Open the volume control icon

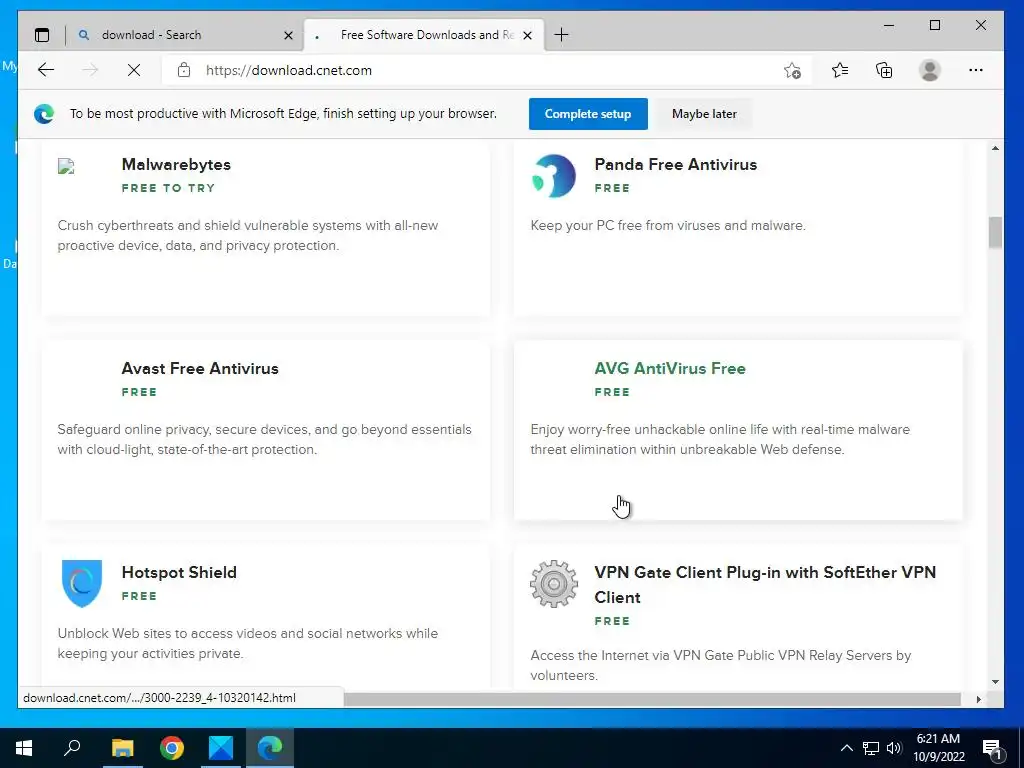click(894, 748)
